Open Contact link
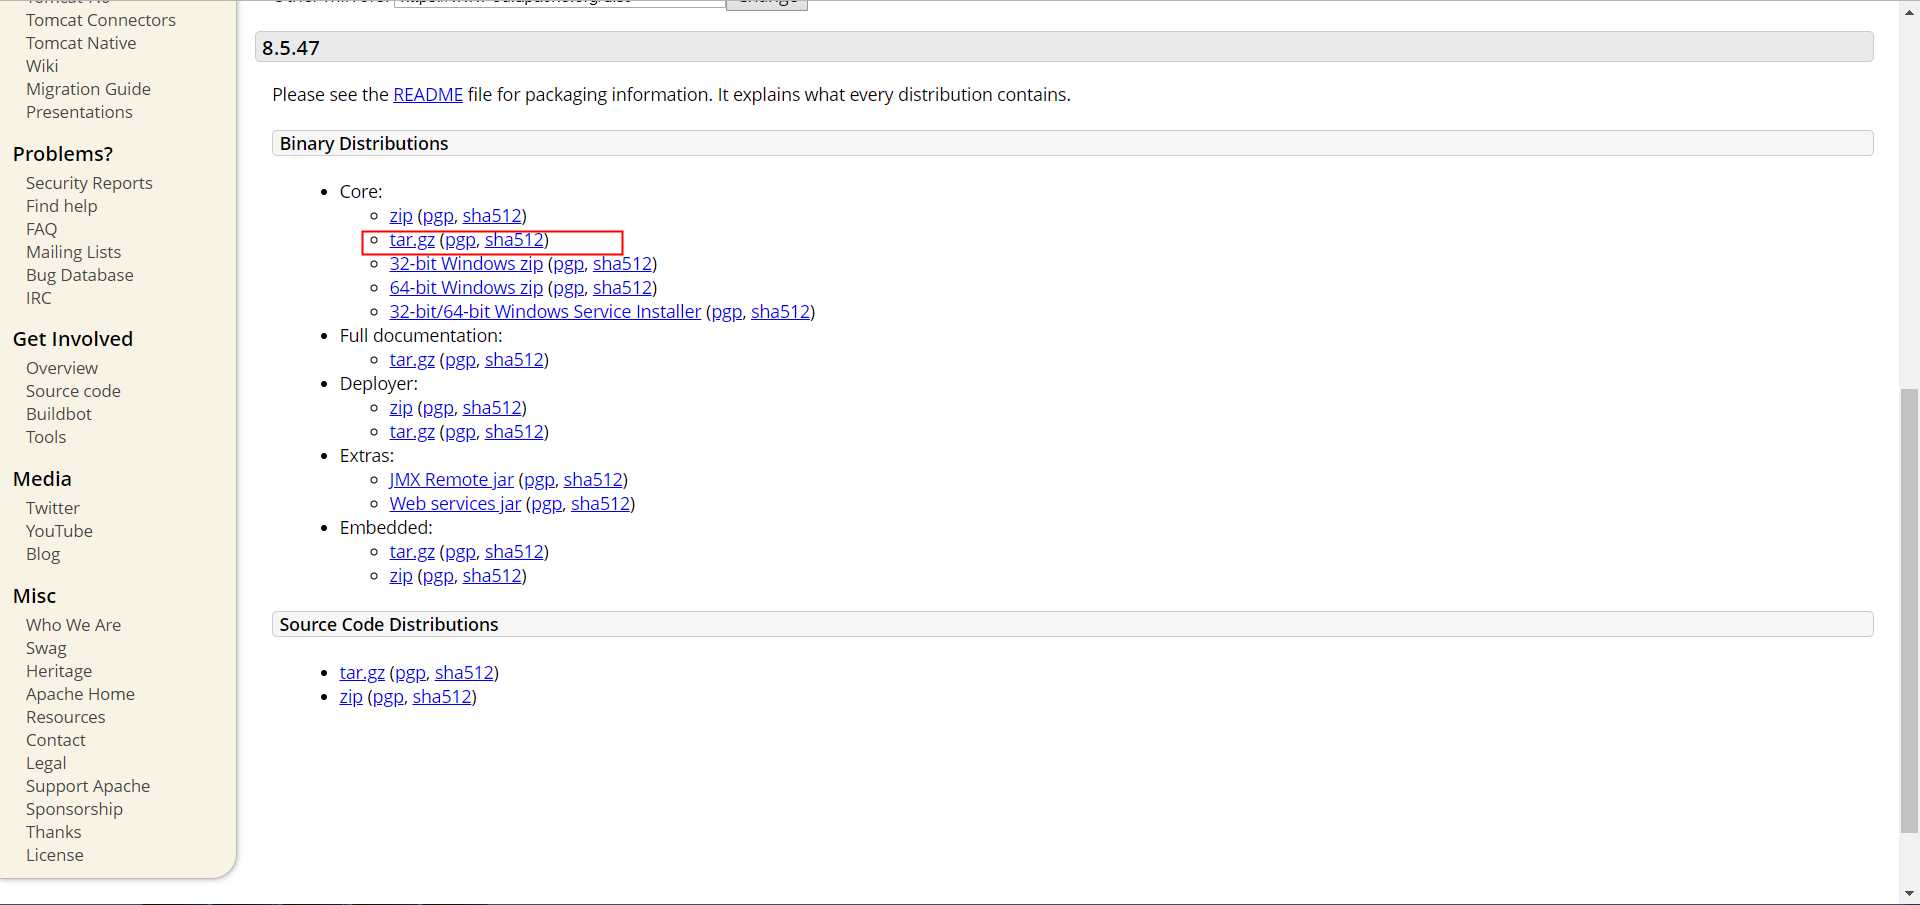Viewport: 1920px width, 905px height. tap(55, 740)
